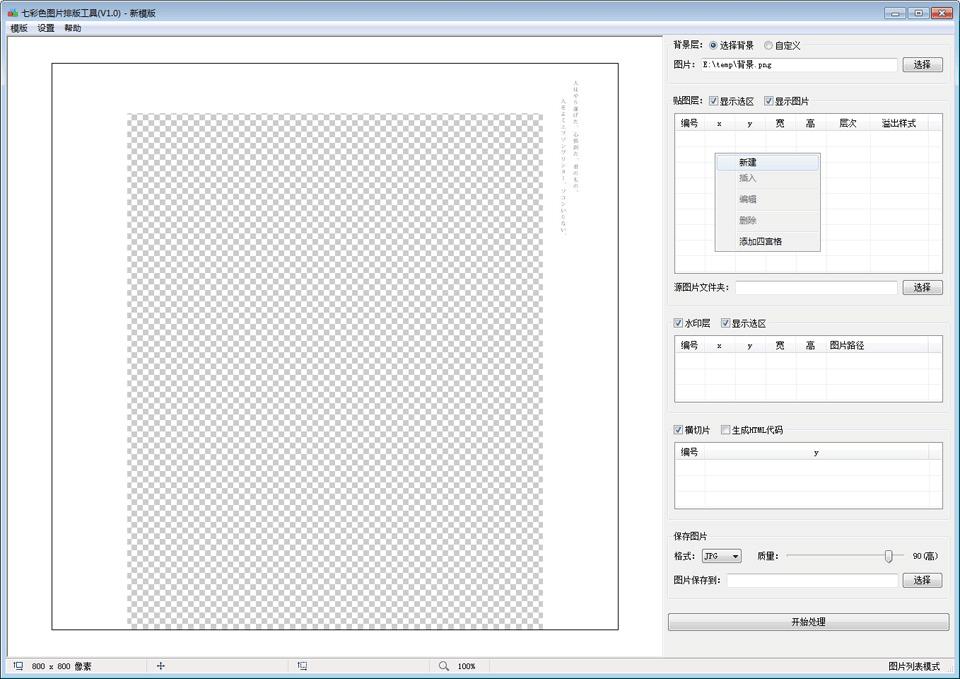Open the 模板 menu
The width and height of the screenshot is (960, 679).
[x=19, y=29]
